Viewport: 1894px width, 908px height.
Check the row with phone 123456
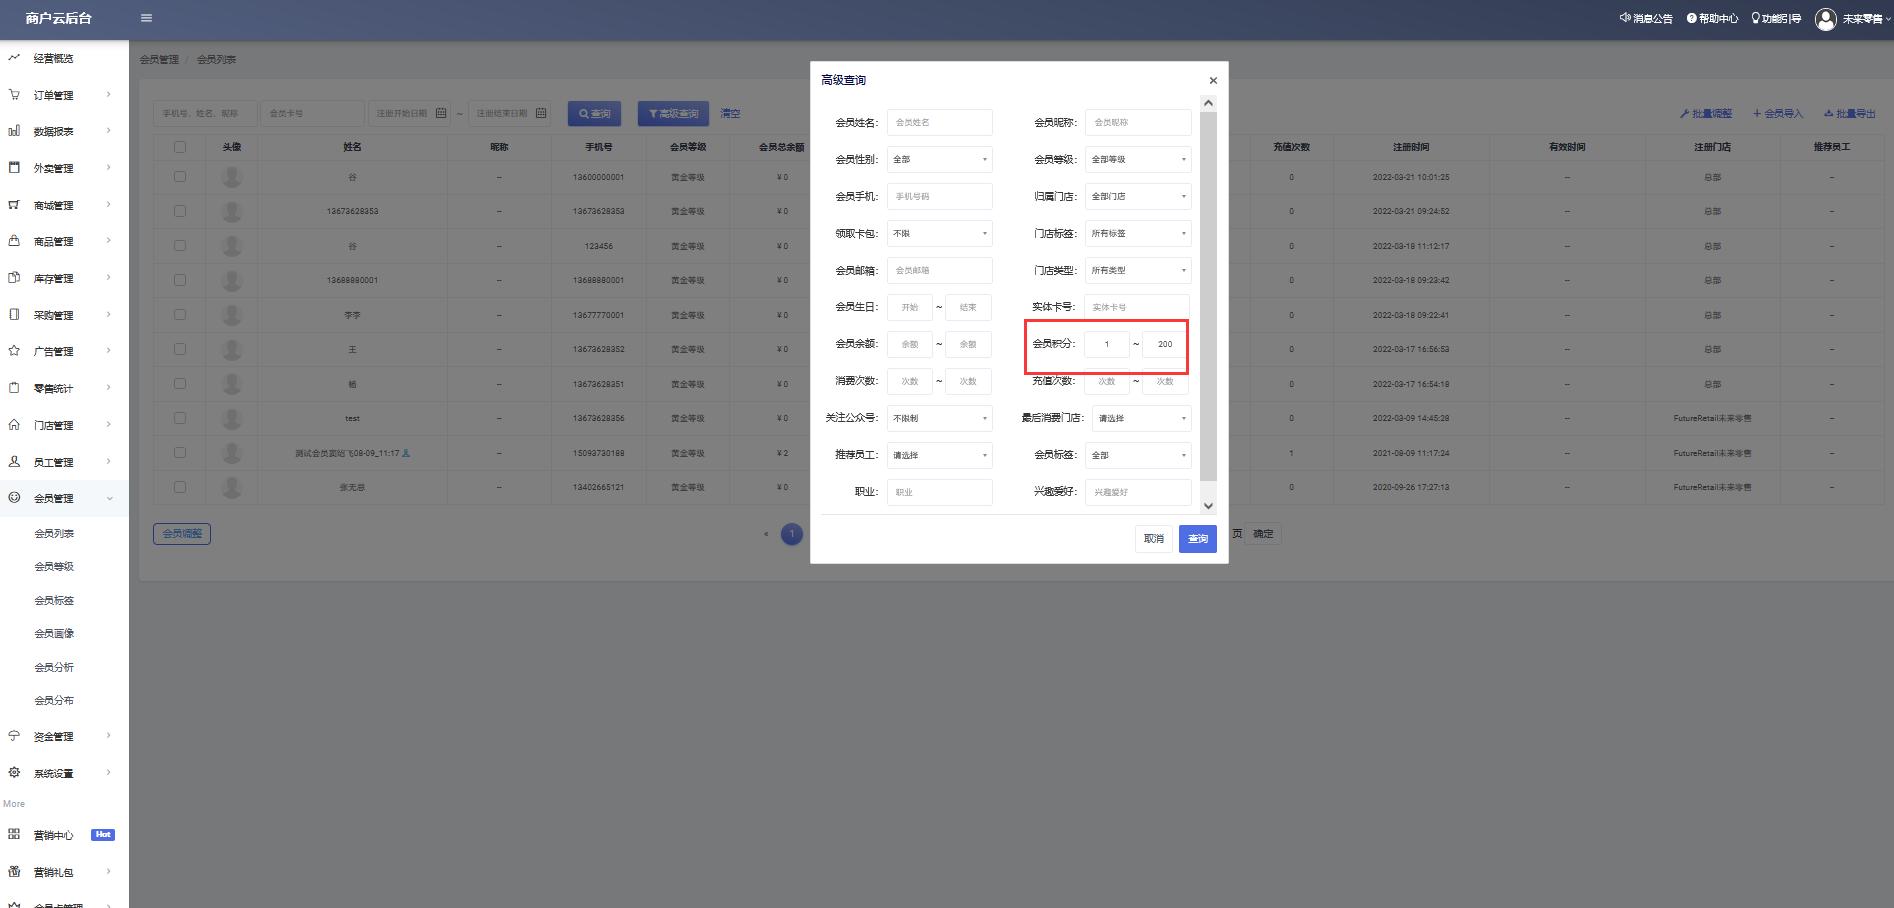click(x=180, y=245)
